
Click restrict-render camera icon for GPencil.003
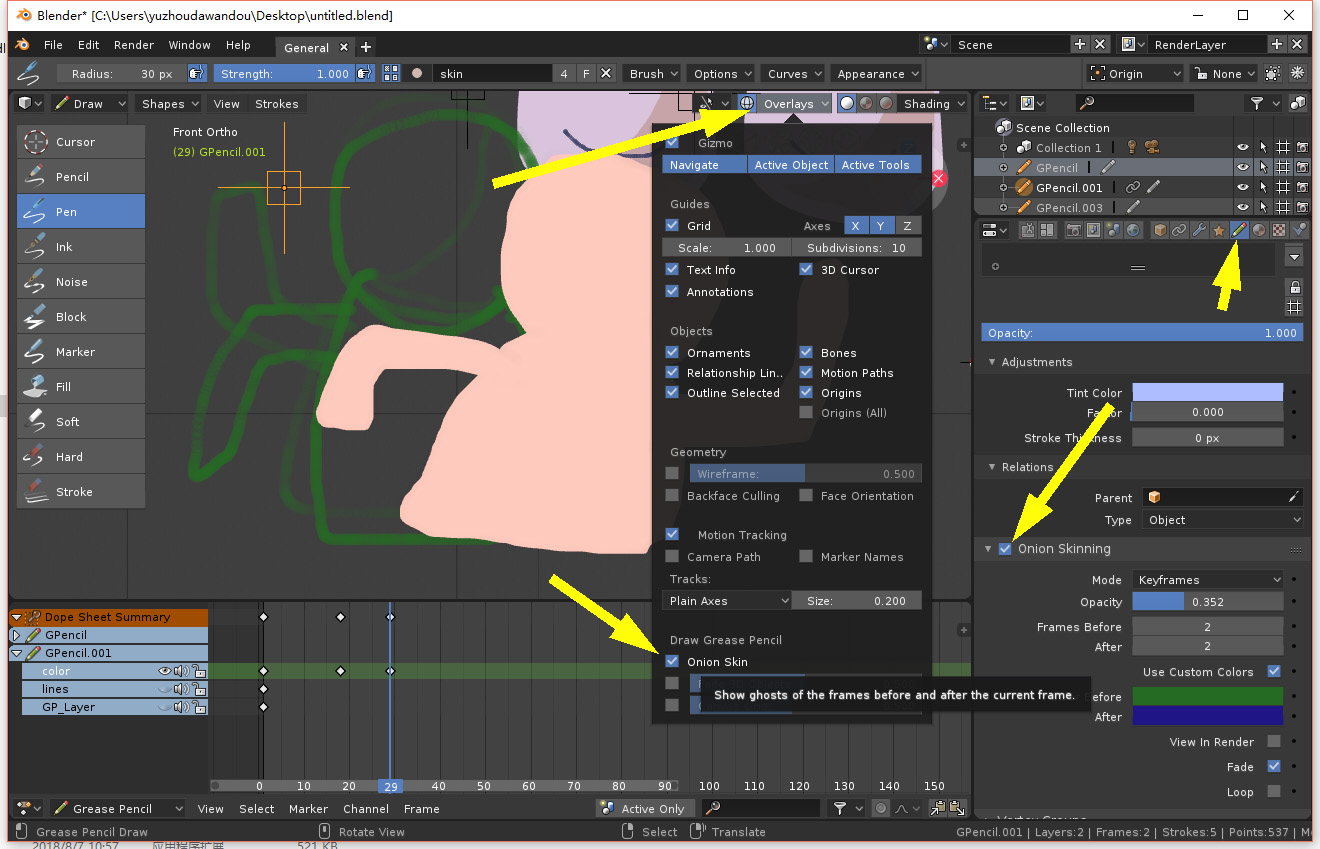point(1302,207)
